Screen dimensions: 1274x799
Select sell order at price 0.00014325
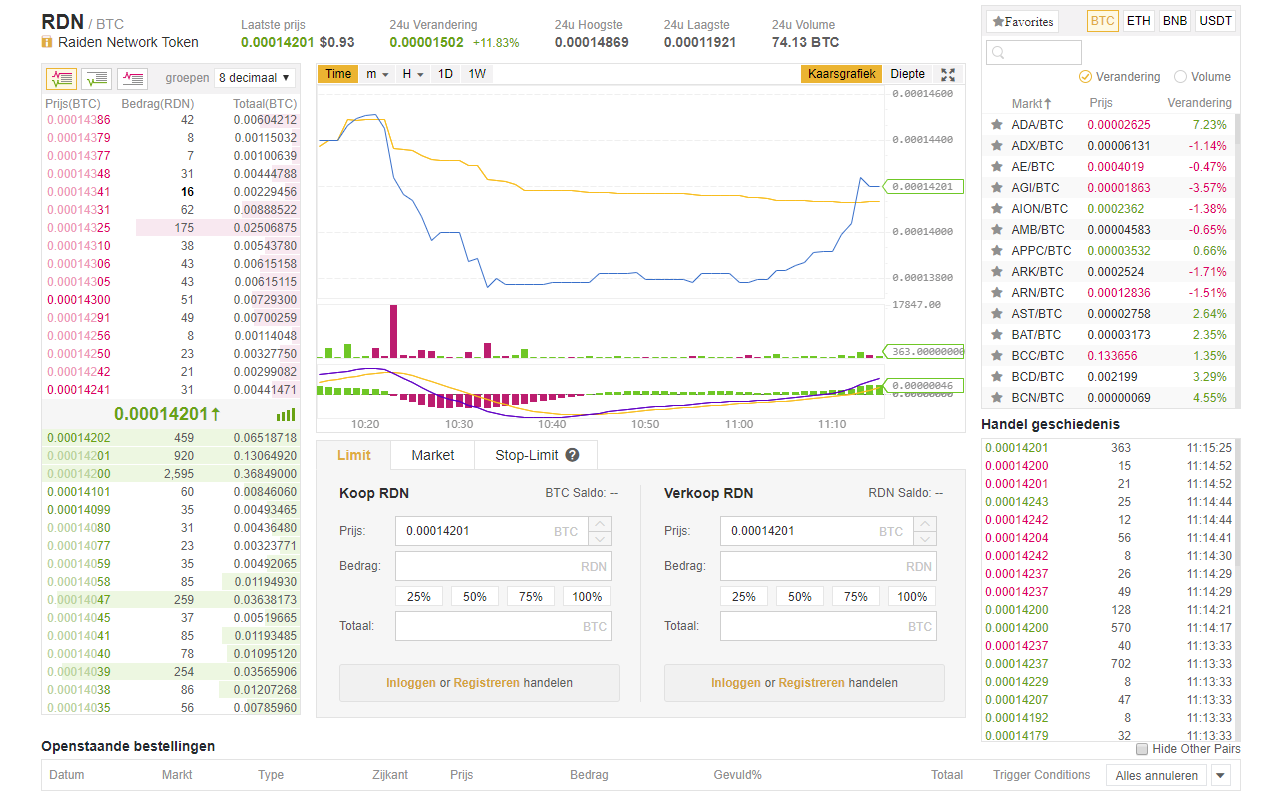(x=172, y=228)
